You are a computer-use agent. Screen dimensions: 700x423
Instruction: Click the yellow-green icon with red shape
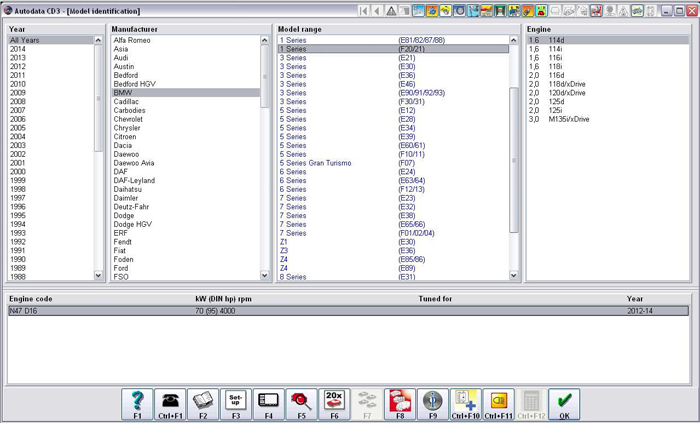pyautogui.click(x=542, y=11)
